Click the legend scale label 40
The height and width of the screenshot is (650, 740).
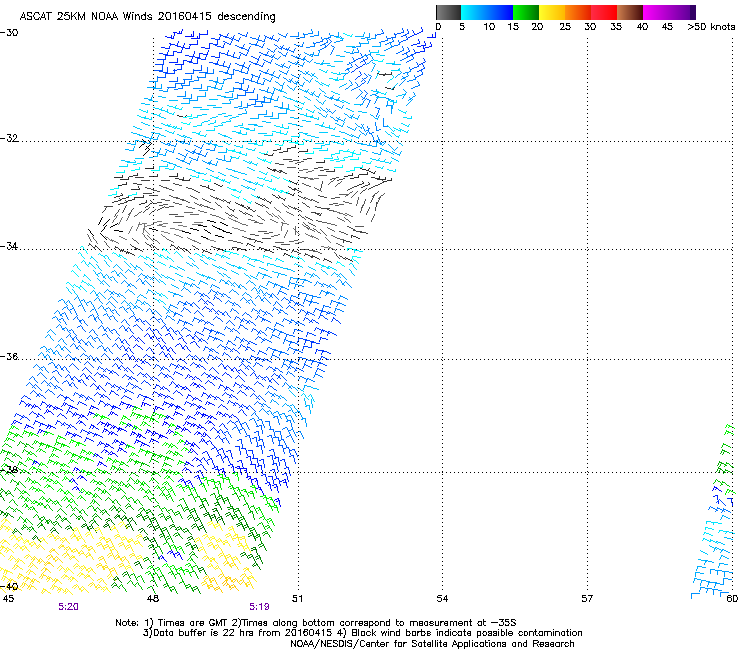click(x=642, y=27)
